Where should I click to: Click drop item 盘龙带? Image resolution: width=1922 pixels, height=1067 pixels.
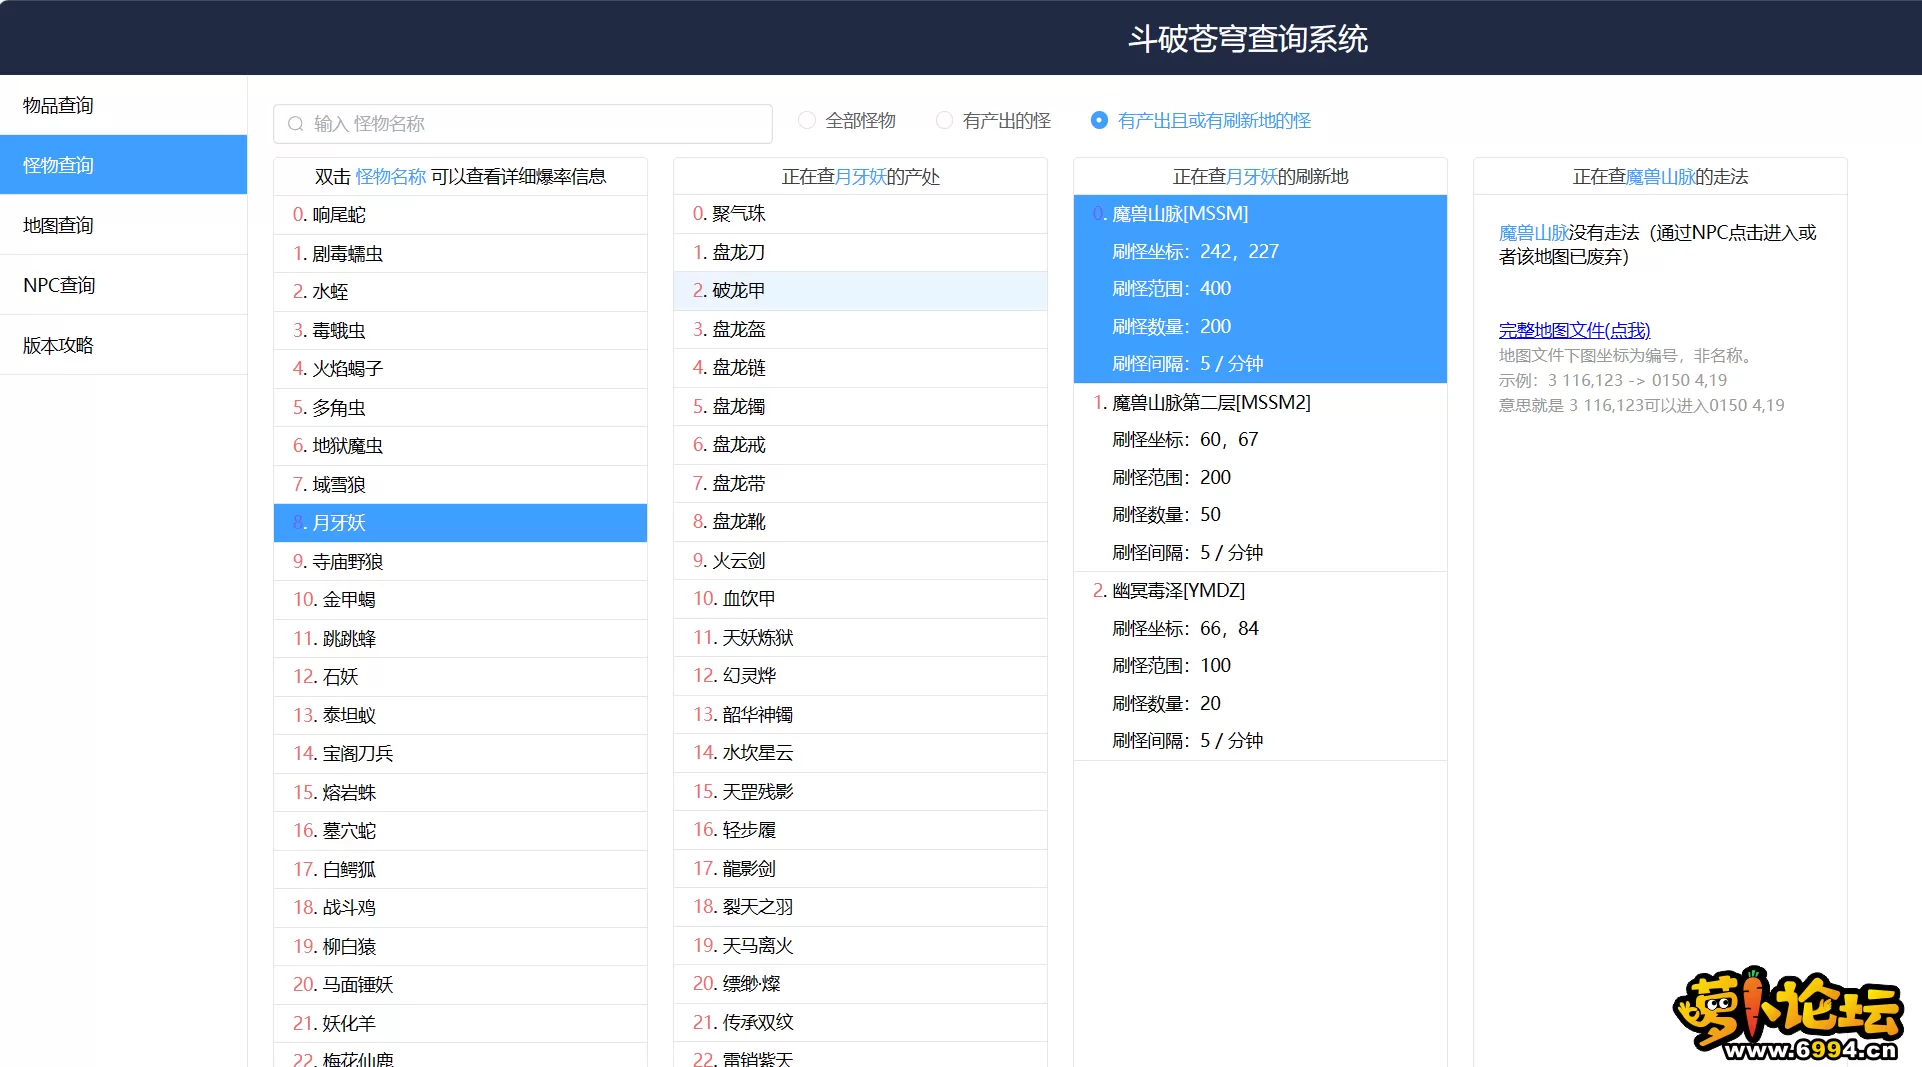[x=860, y=484]
